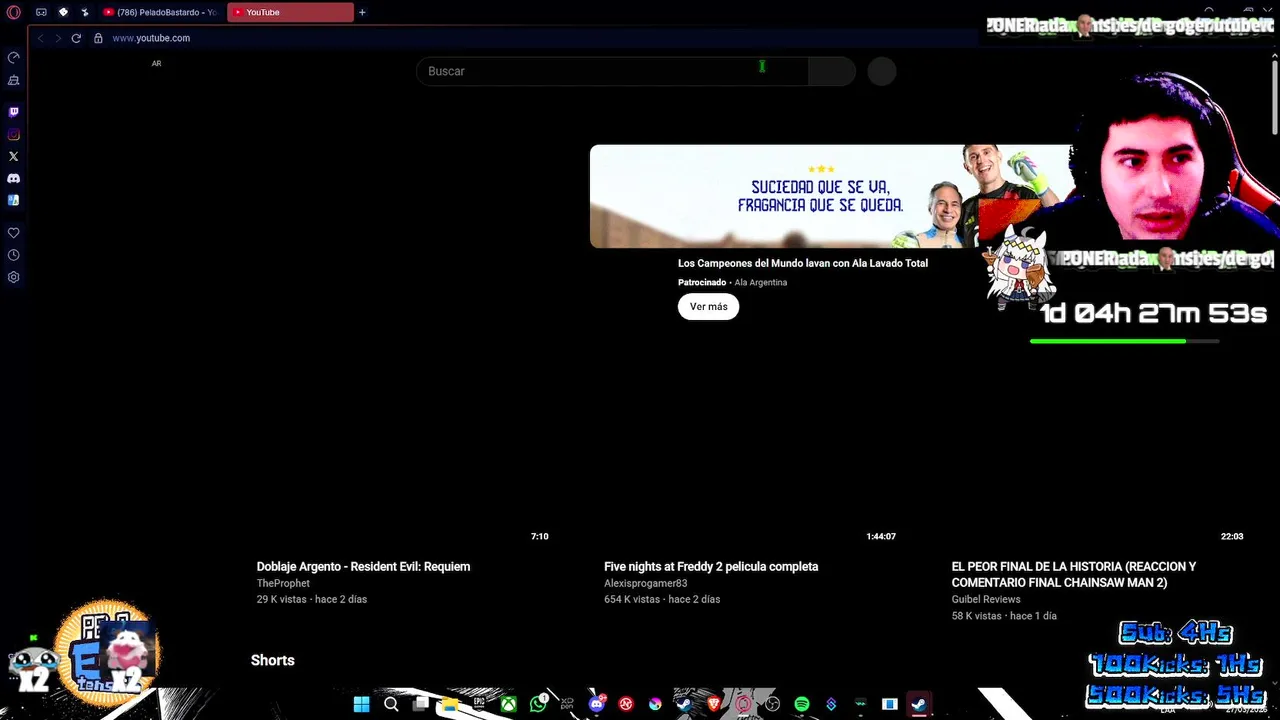Go back with the browser back arrow

coord(40,38)
